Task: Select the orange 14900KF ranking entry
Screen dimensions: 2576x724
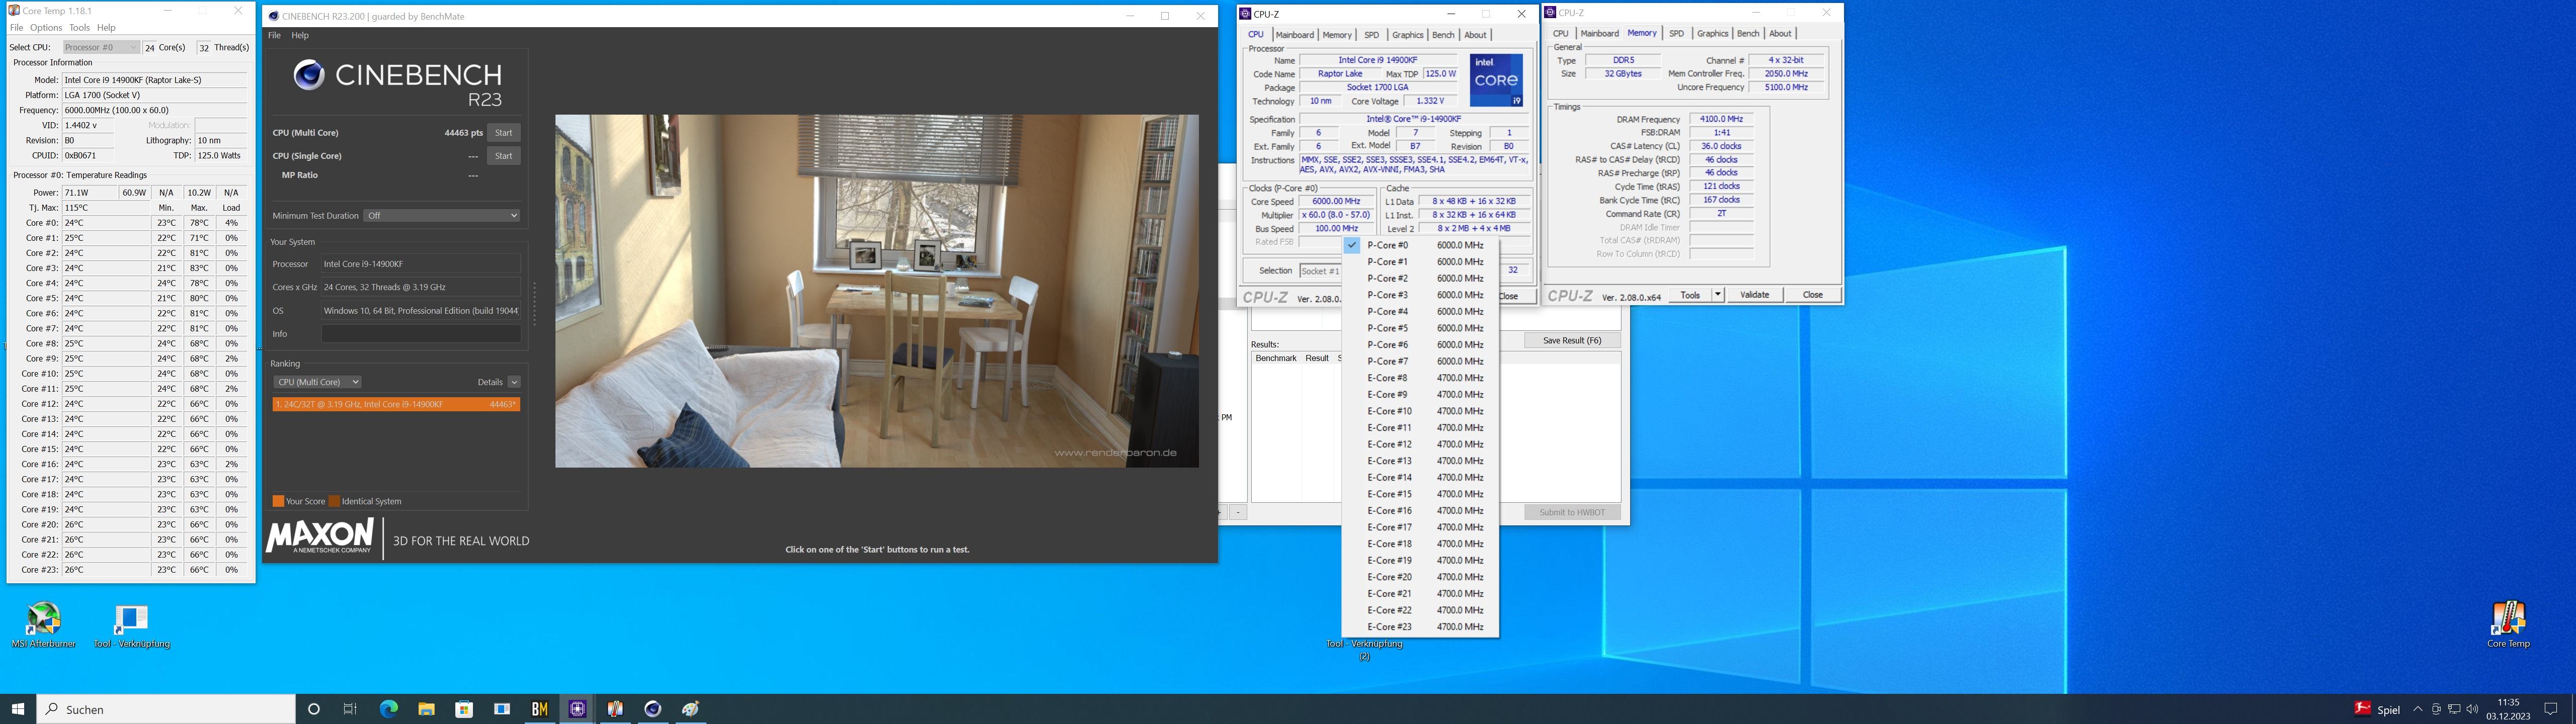Action: [396, 404]
